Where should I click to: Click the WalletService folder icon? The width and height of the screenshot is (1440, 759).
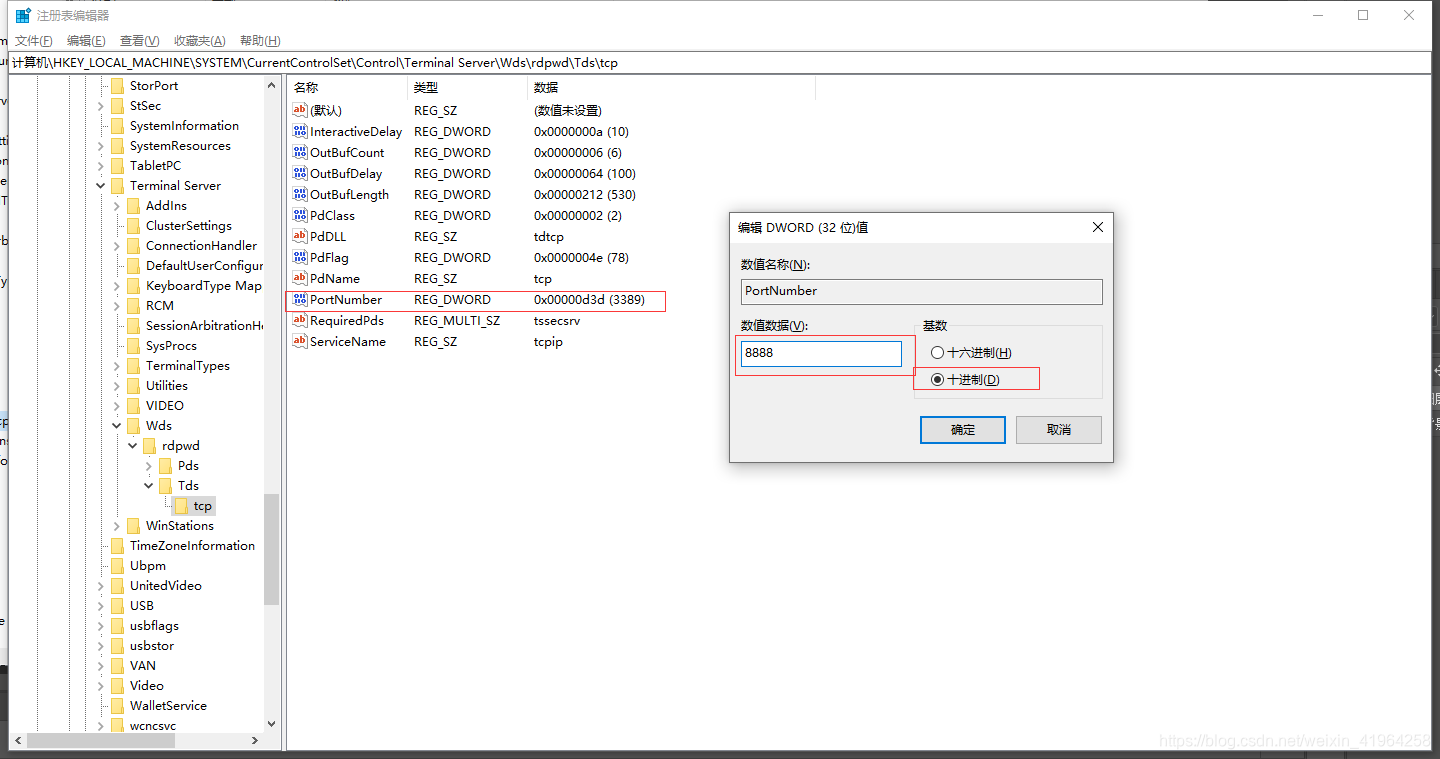[x=118, y=705]
